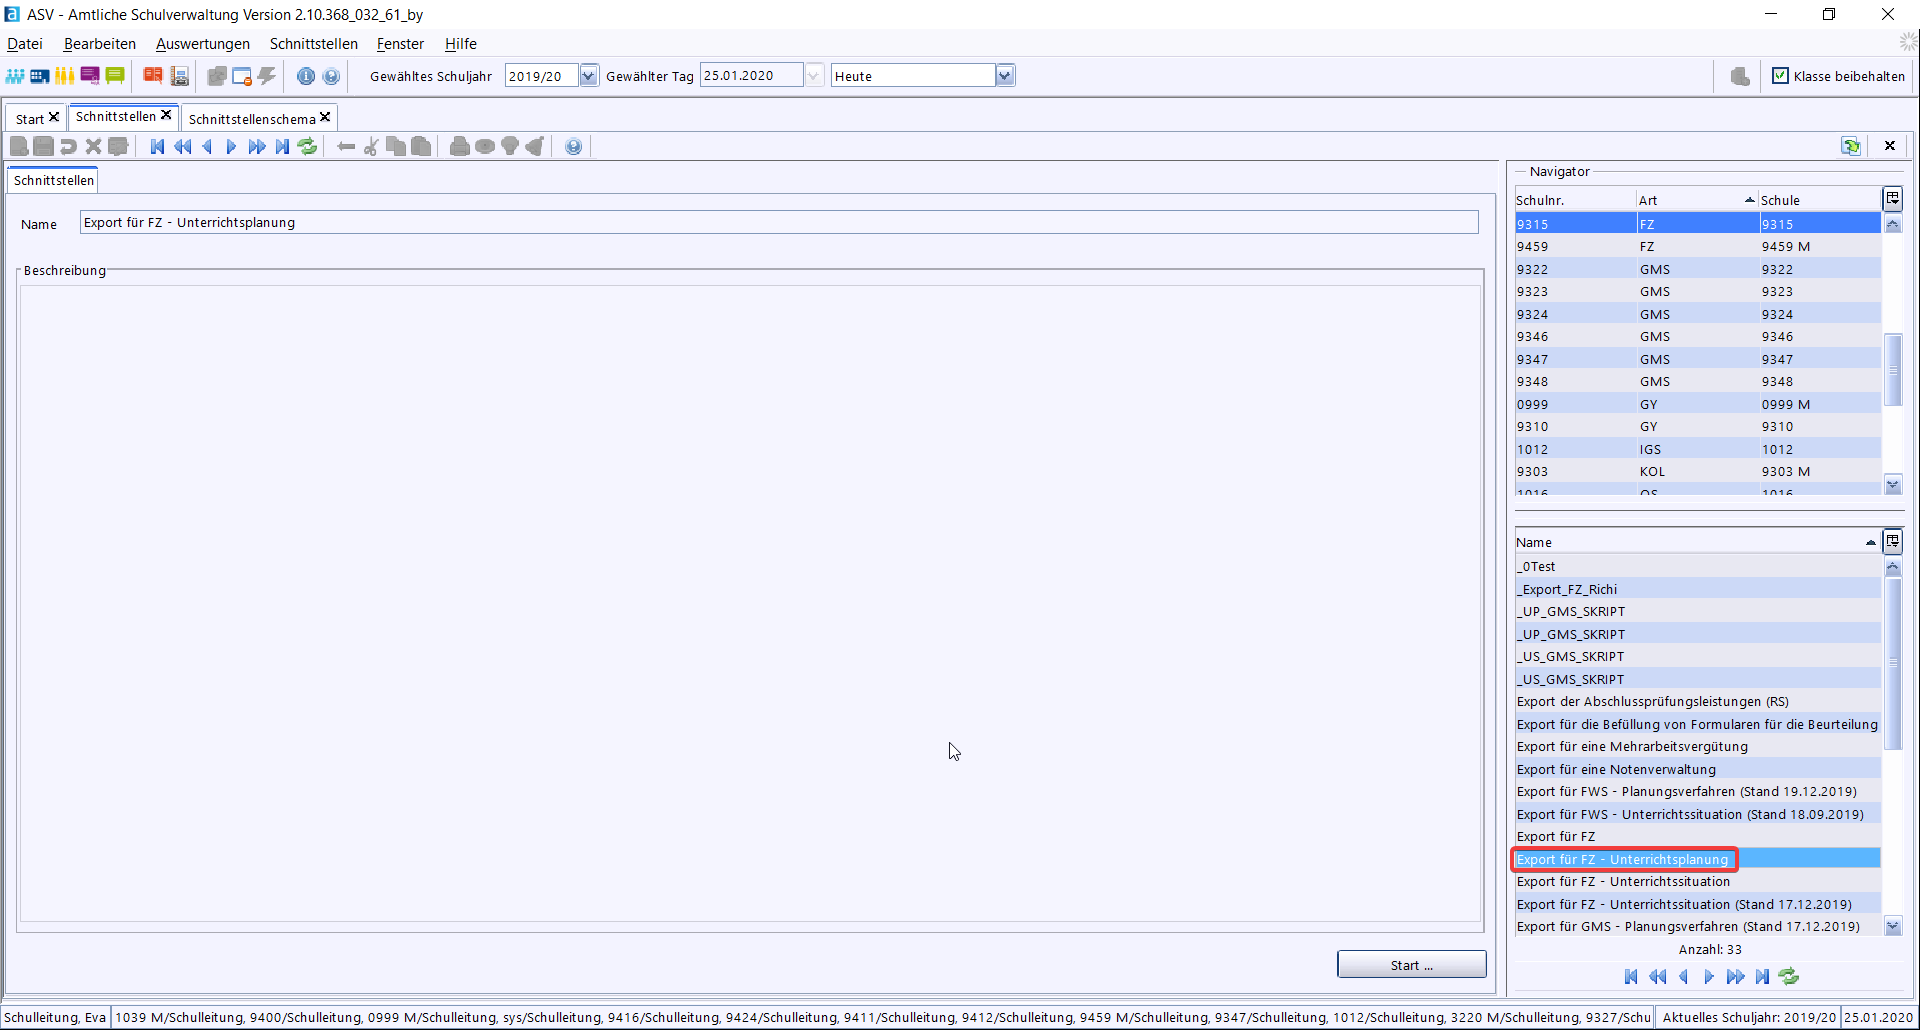Open the Fenster menu
Screen dimensions: 1920x1030
tap(400, 44)
